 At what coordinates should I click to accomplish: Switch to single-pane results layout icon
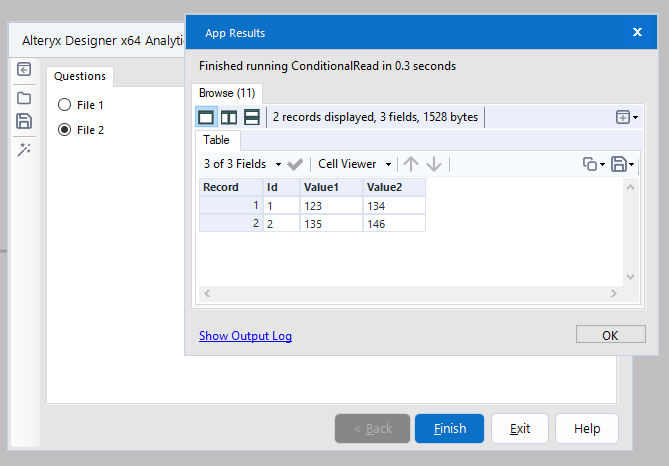(x=206, y=117)
